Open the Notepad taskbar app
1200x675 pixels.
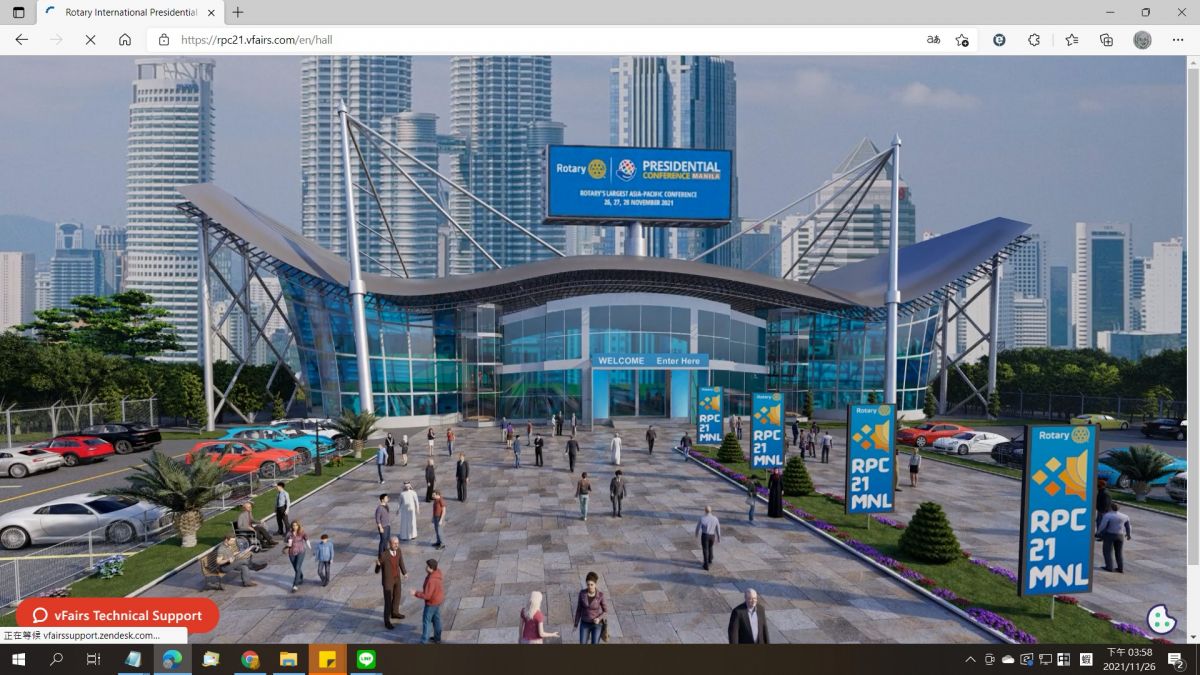(x=133, y=659)
